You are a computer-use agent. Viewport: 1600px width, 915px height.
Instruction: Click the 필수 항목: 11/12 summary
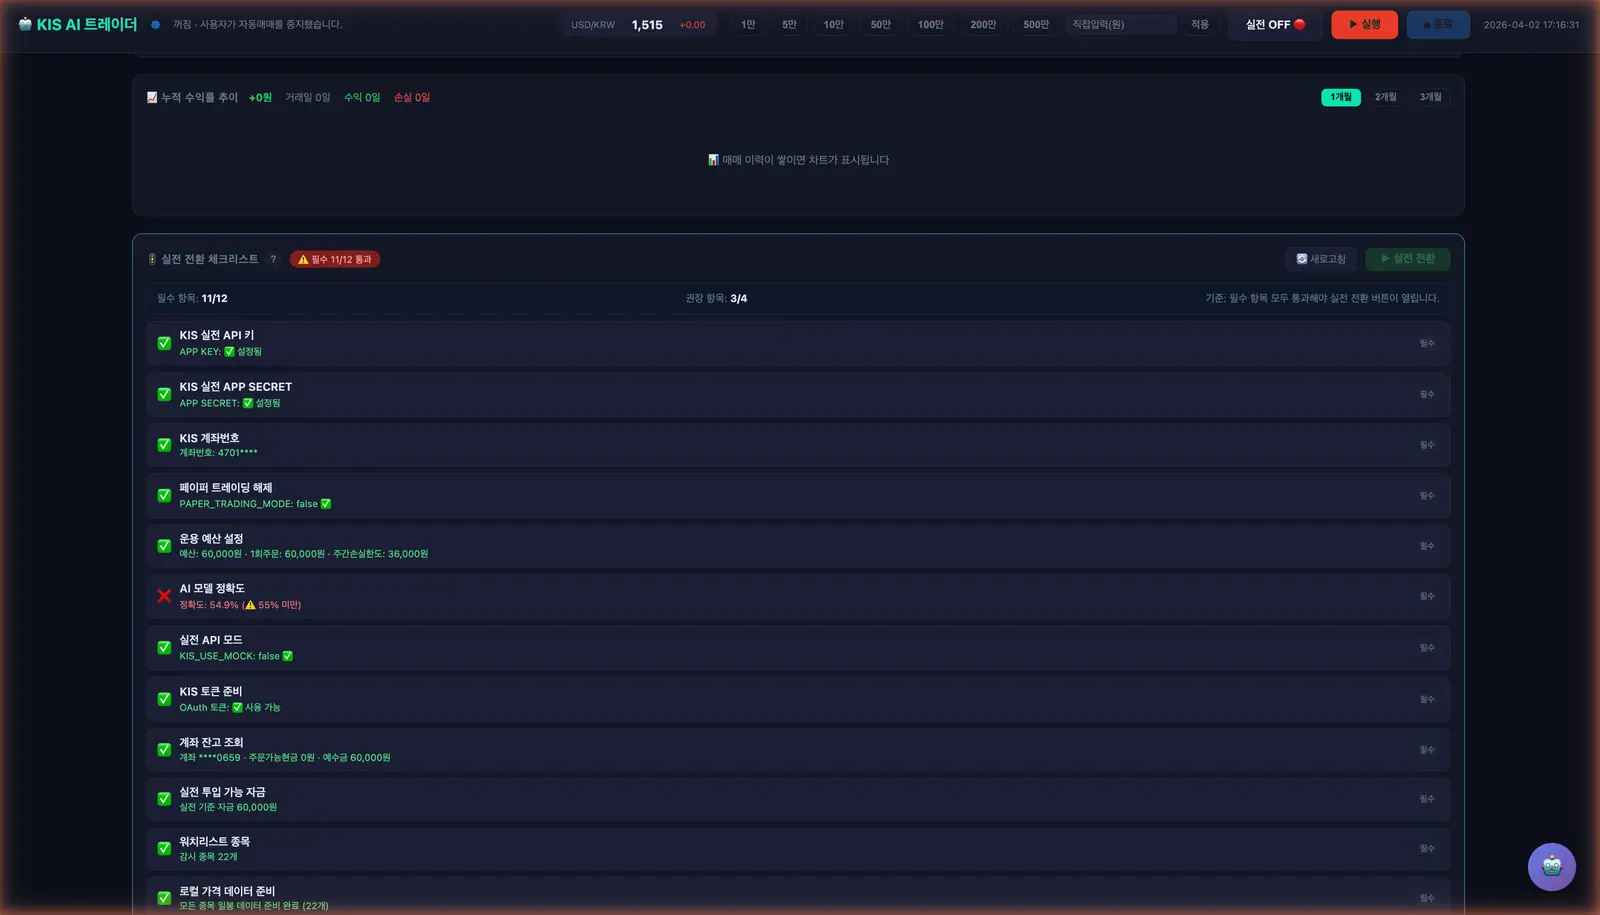point(192,298)
